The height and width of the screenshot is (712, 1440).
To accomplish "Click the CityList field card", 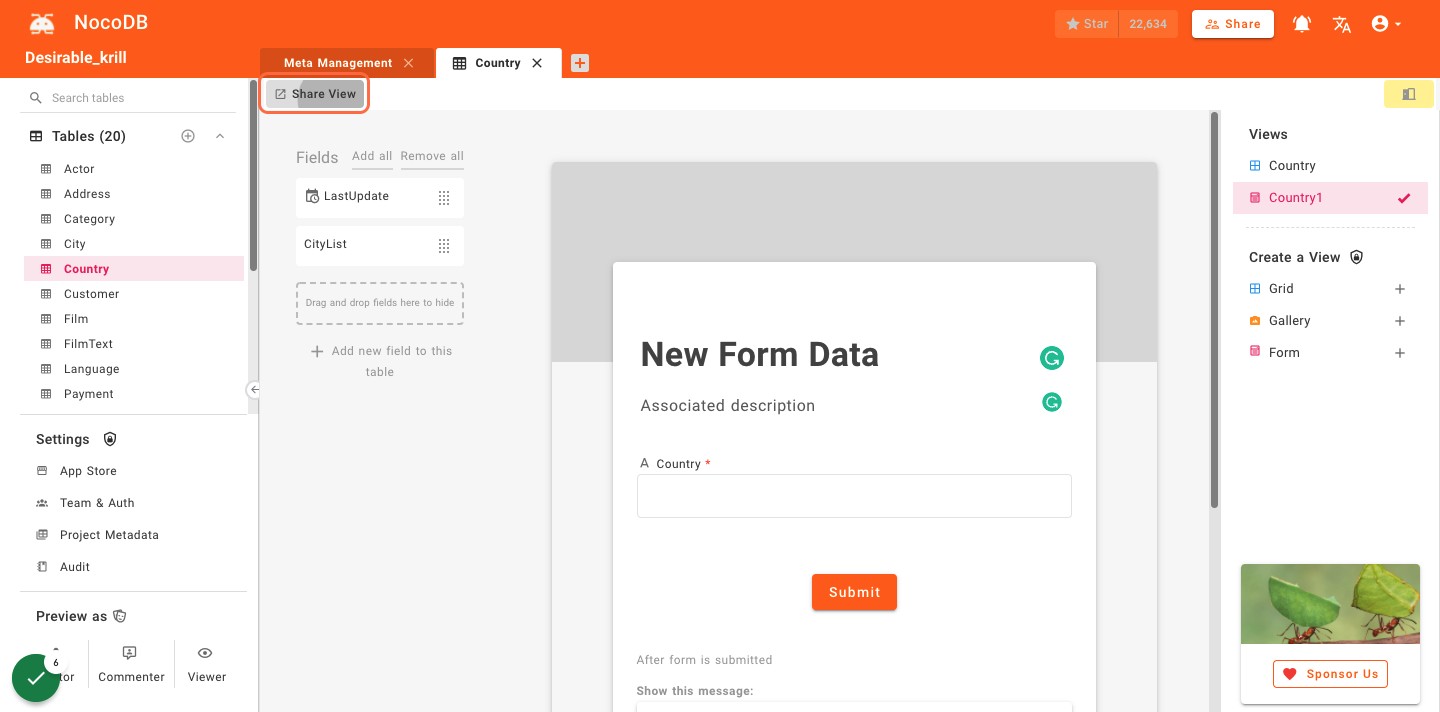I will [380, 245].
